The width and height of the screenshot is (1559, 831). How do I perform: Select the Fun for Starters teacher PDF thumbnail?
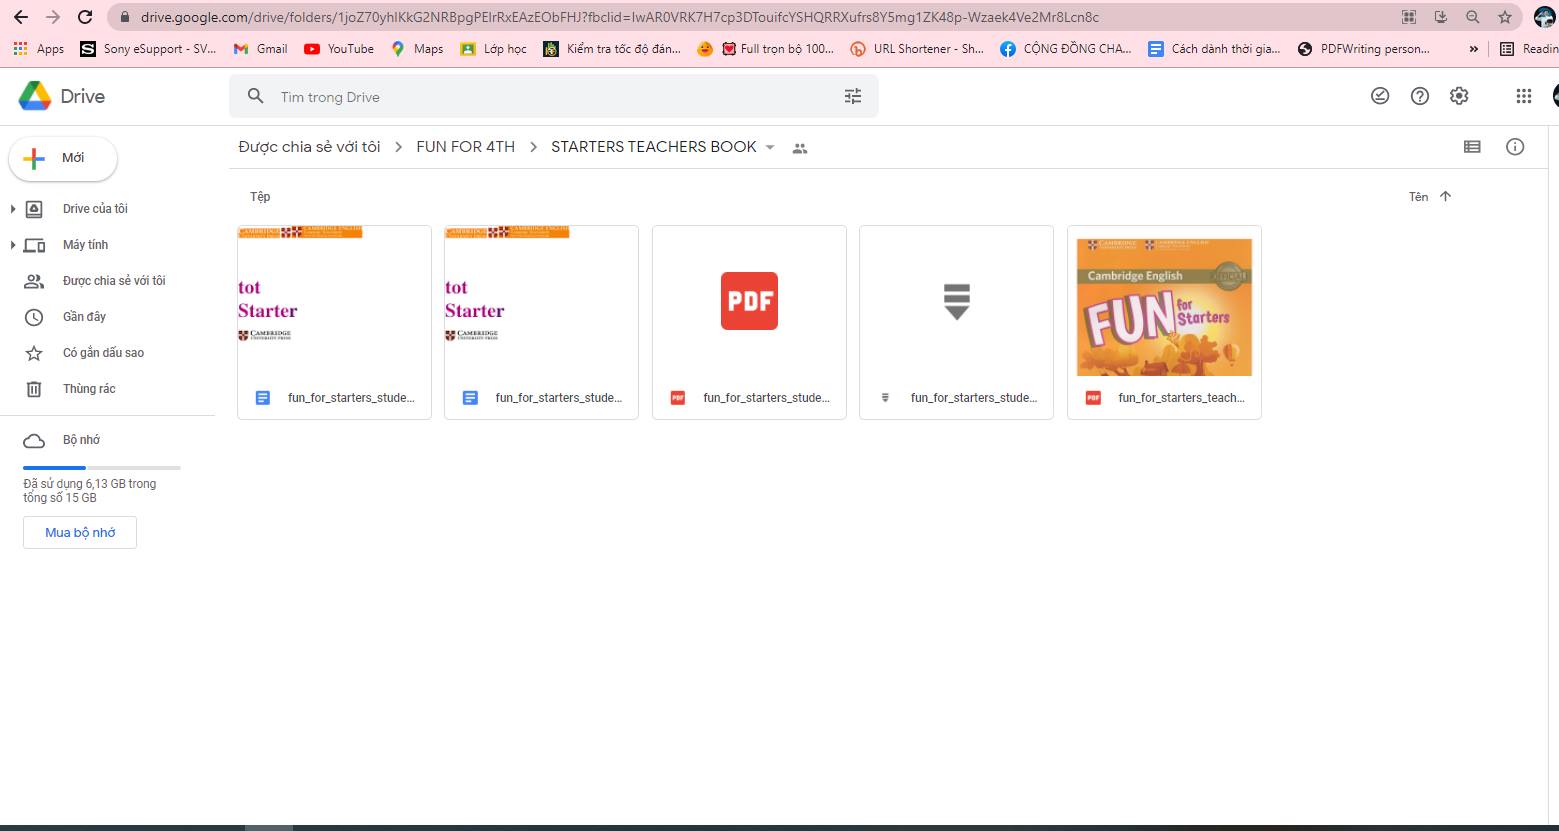coord(1163,307)
